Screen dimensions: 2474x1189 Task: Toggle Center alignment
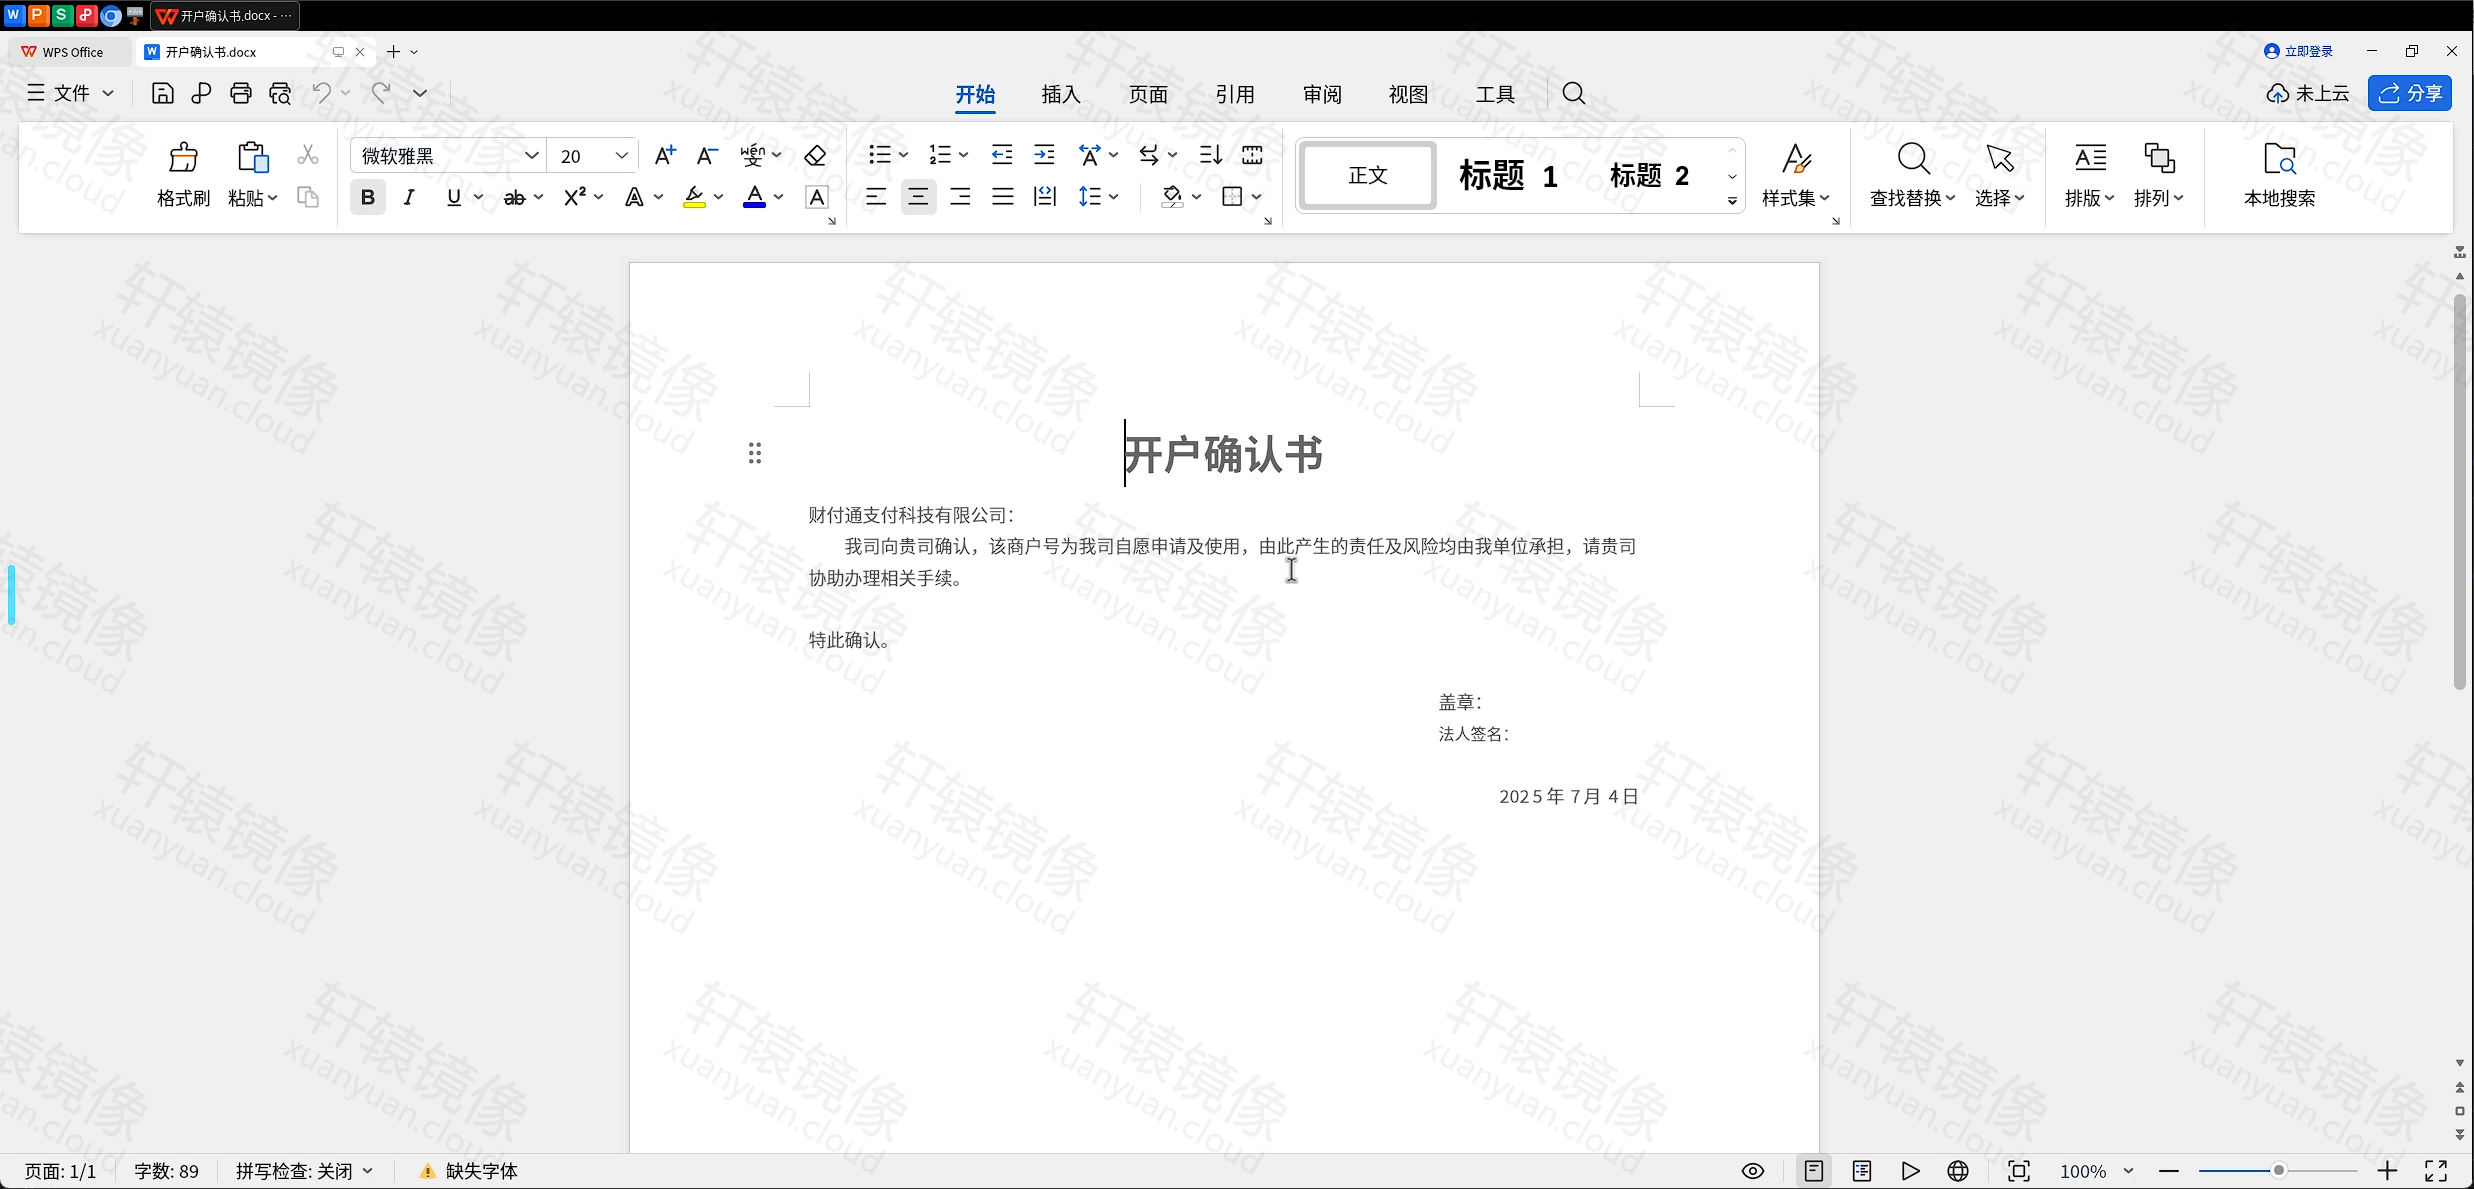(918, 197)
